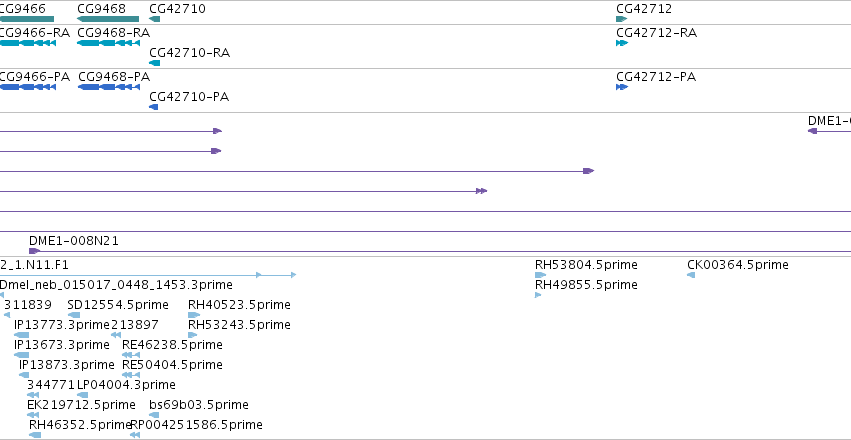
Task: Click the CG42710-PA label
Action: coord(189,97)
